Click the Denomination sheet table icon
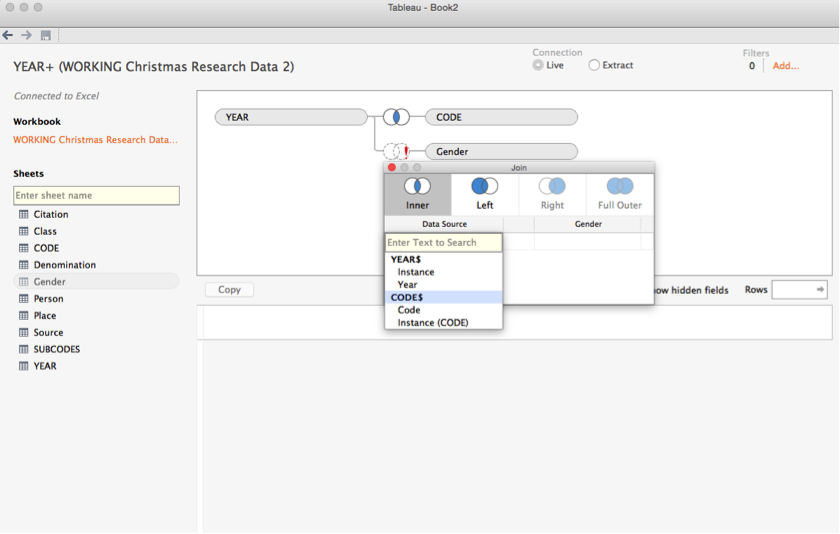Screen dimensions: 840x534 click(24, 265)
